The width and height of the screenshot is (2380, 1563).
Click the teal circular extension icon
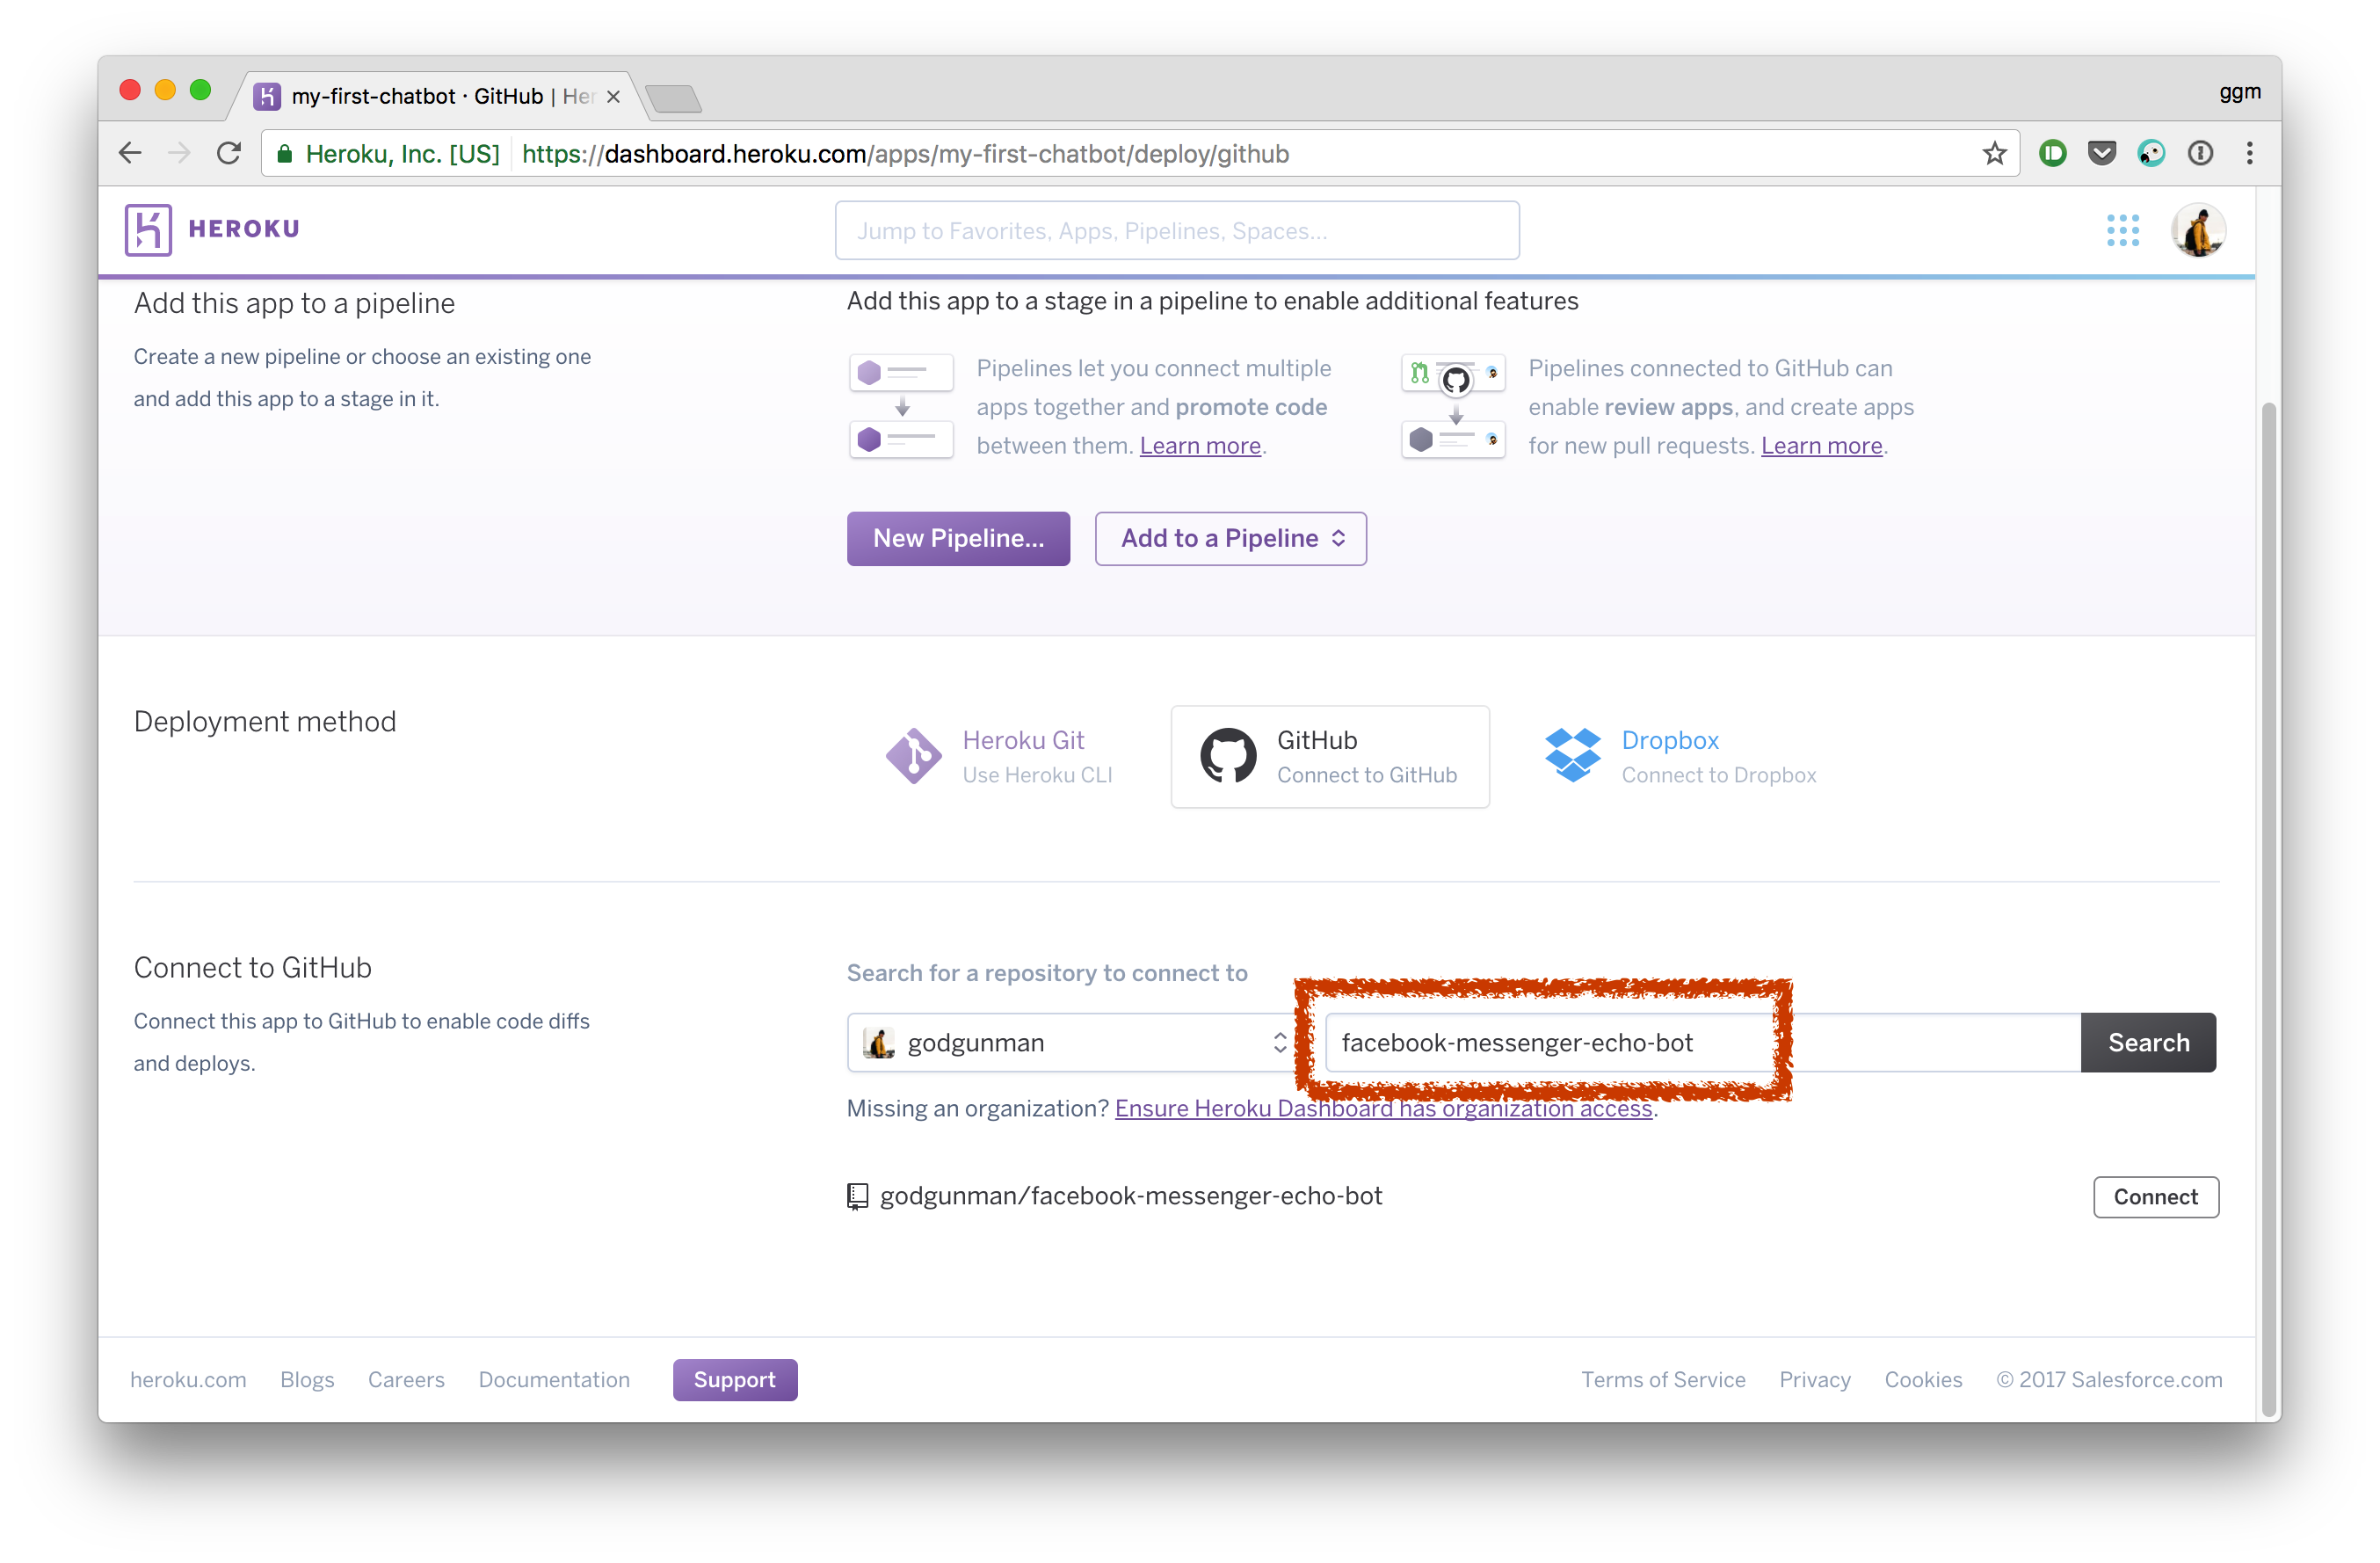coord(2150,153)
